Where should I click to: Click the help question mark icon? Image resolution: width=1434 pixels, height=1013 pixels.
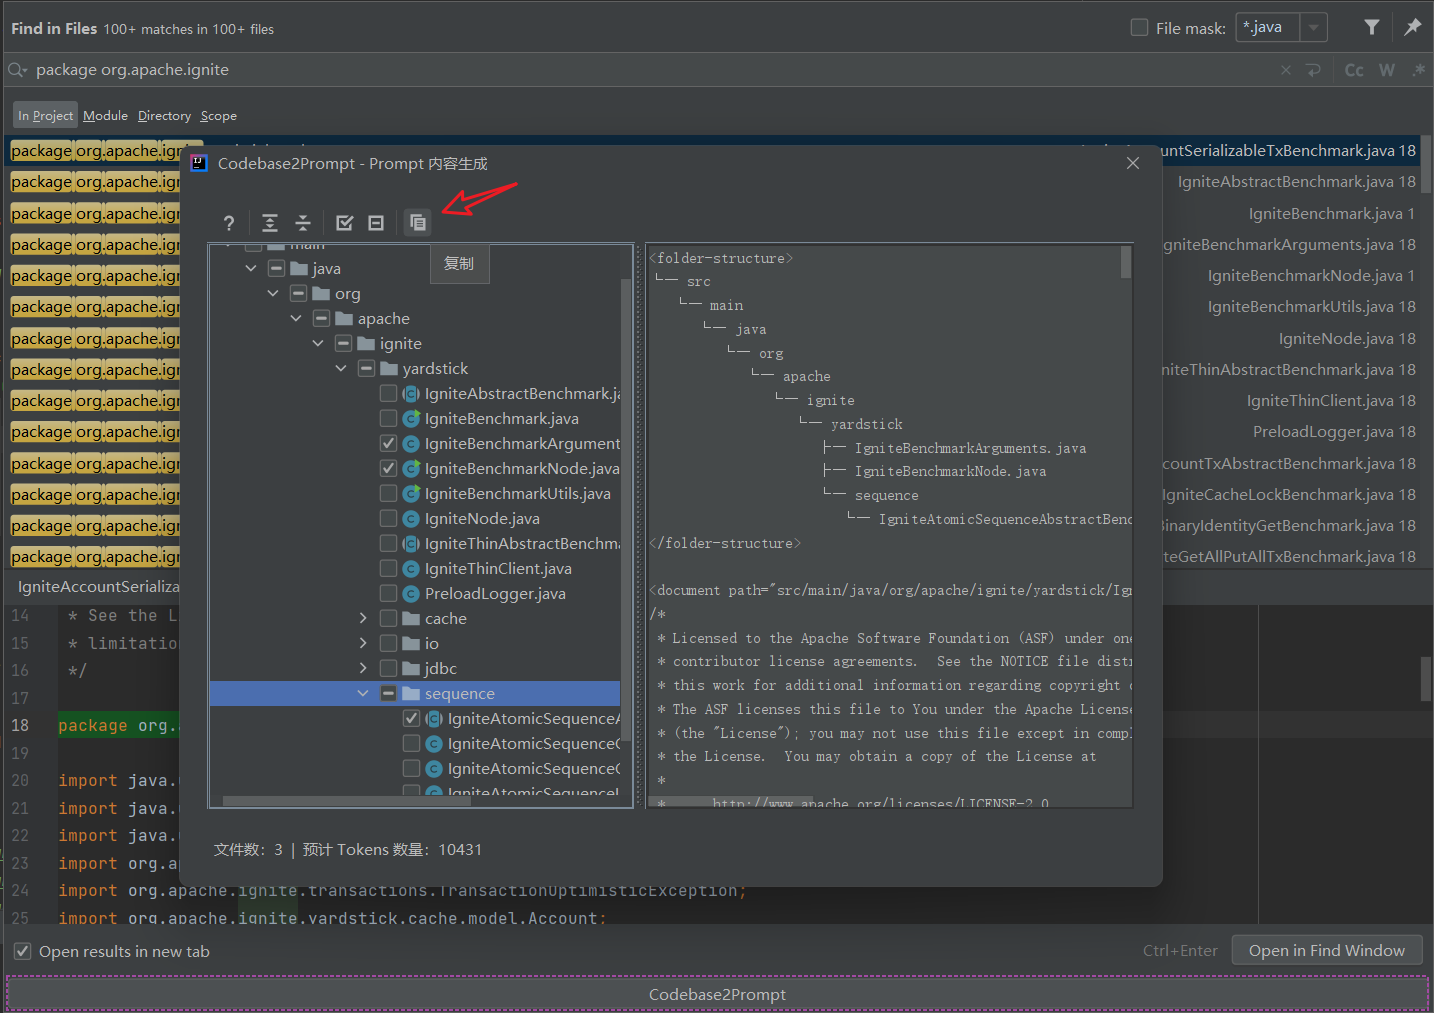coord(229,223)
